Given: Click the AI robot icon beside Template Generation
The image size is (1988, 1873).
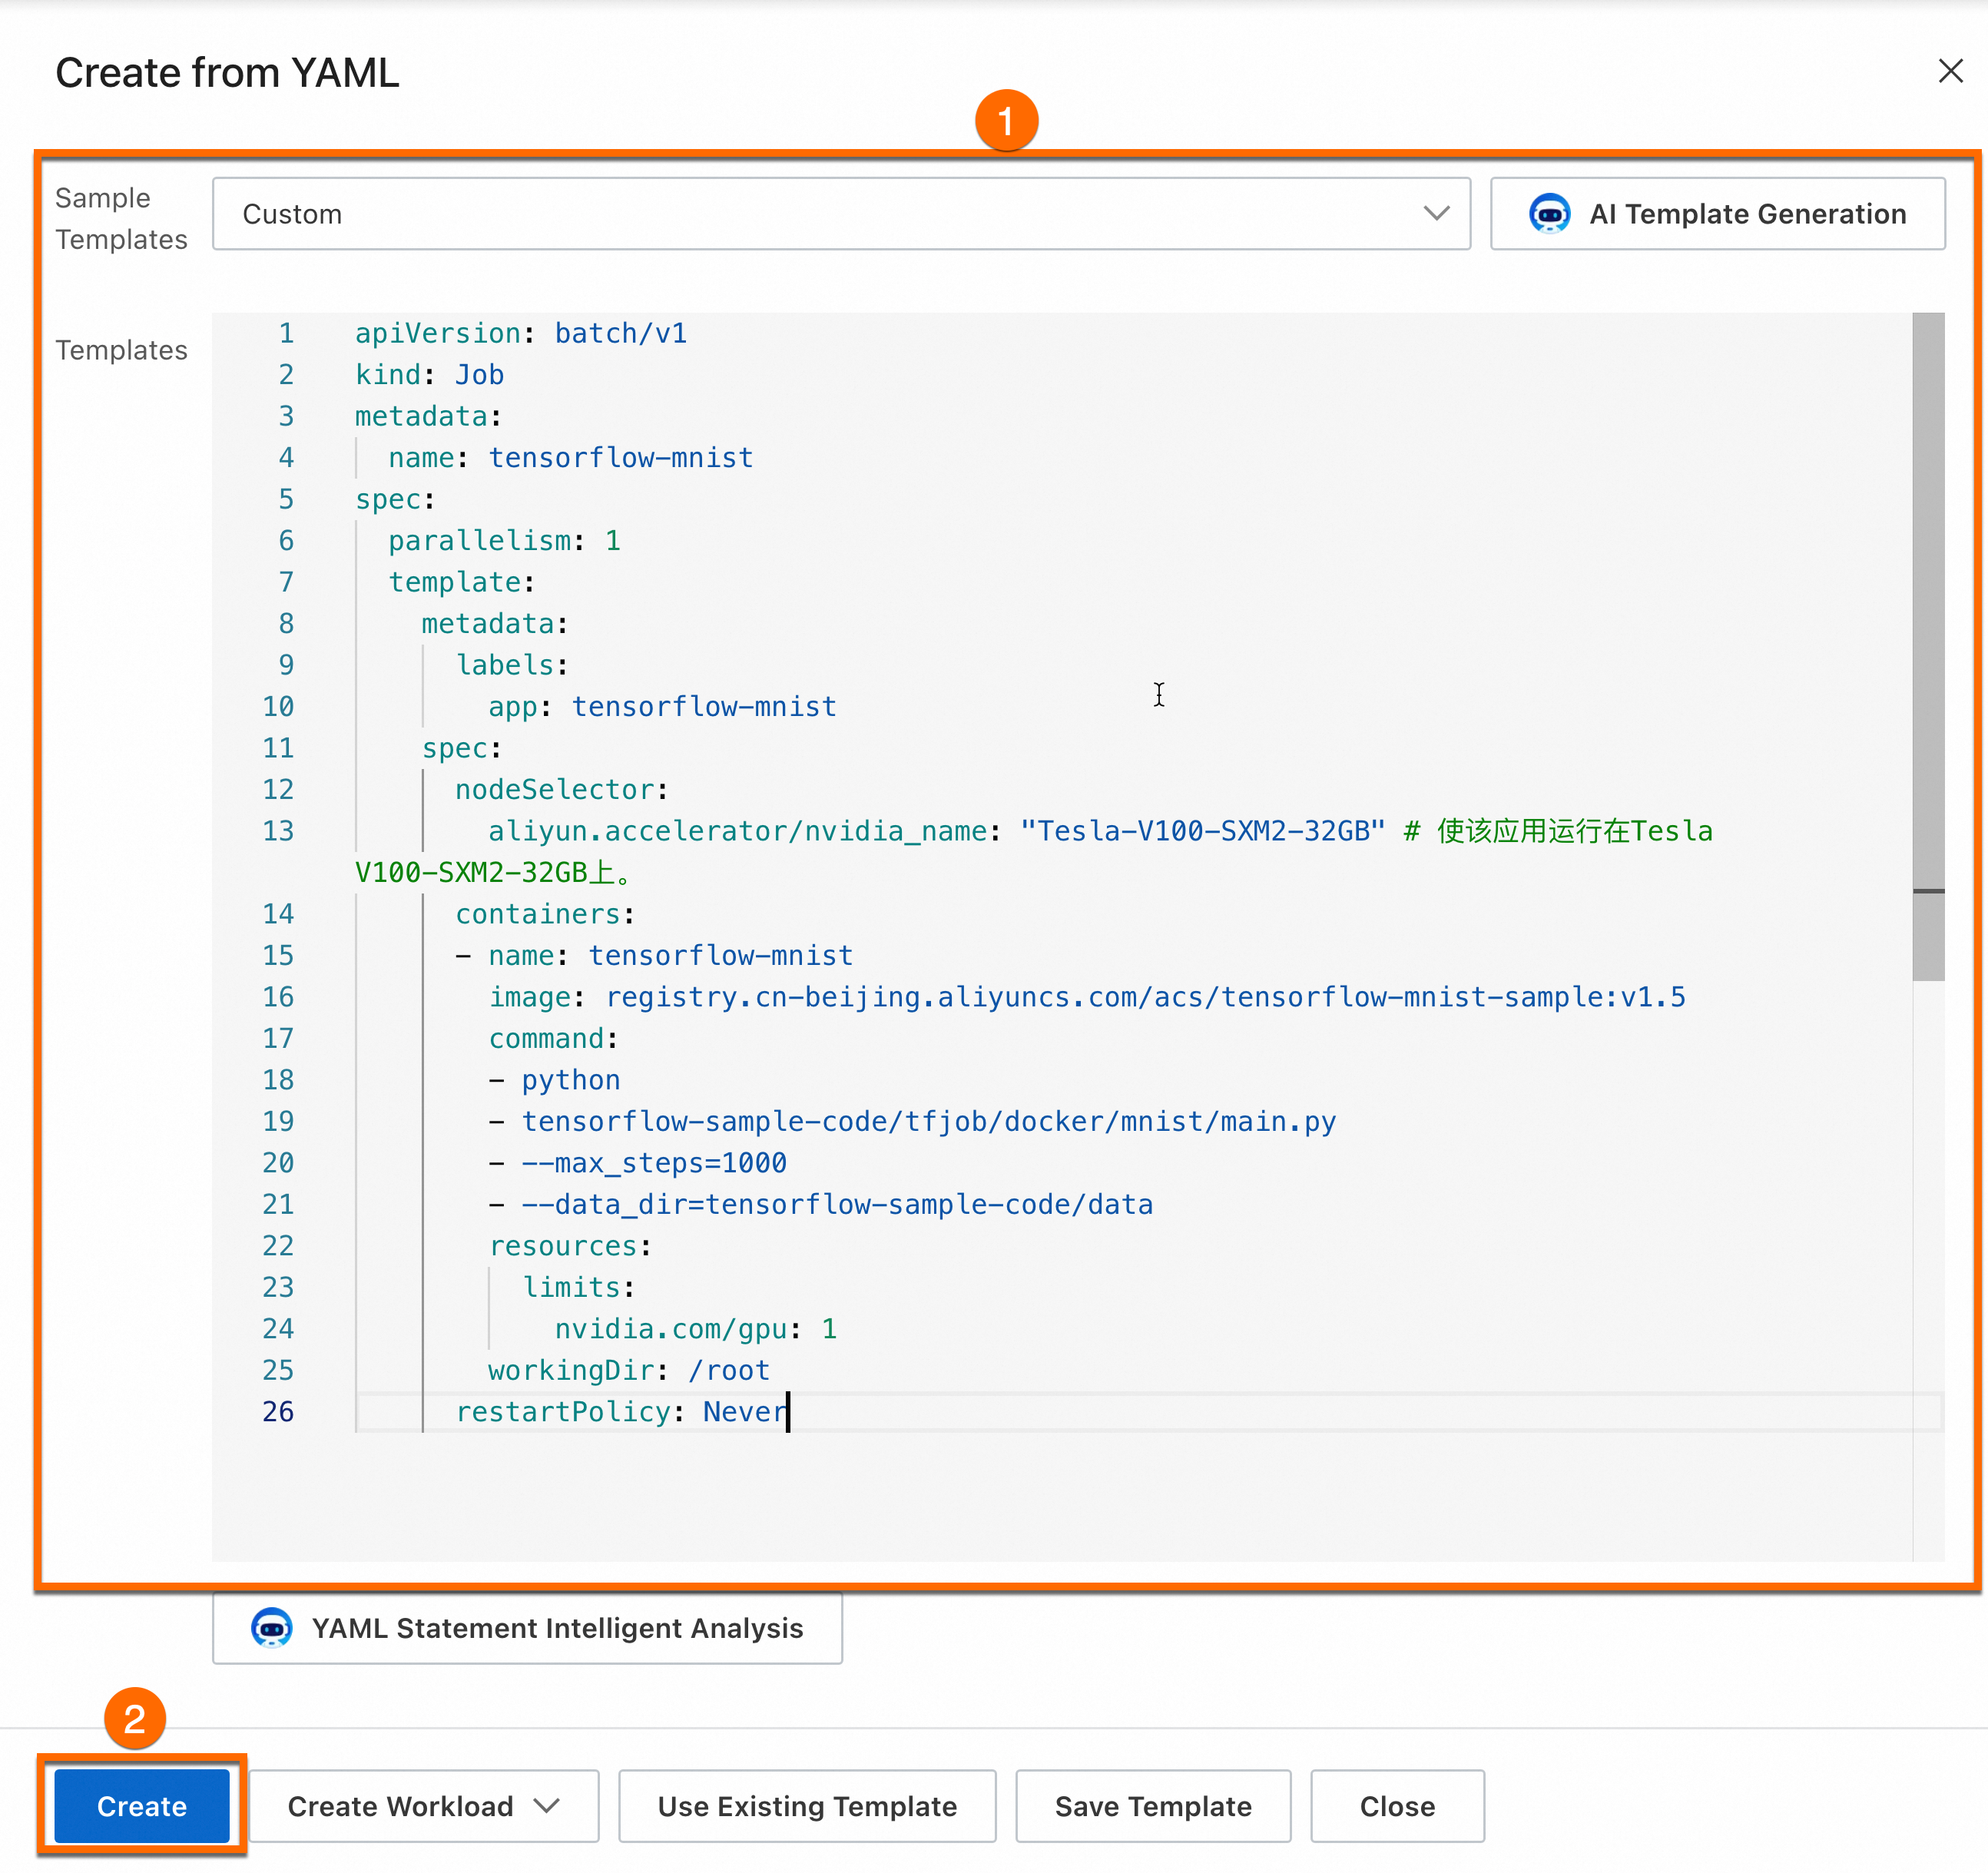Looking at the screenshot, I should 1549,214.
